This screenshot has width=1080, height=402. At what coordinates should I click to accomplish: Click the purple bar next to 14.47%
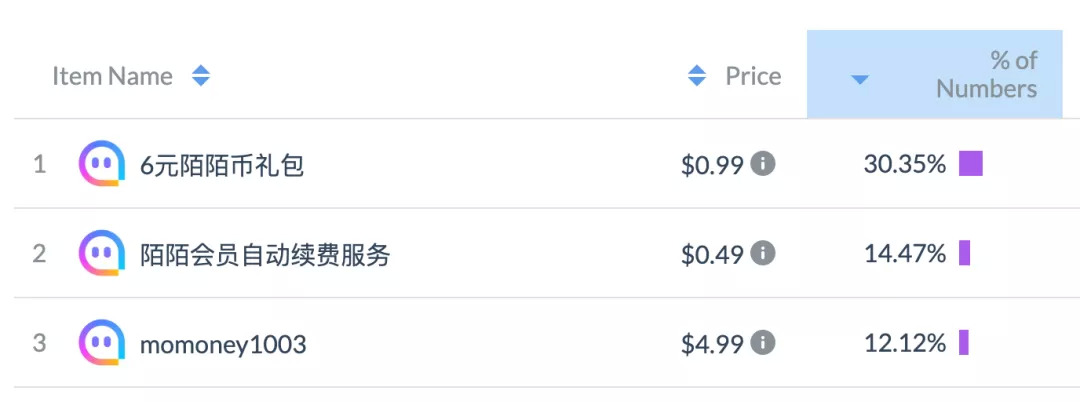pos(965,254)
